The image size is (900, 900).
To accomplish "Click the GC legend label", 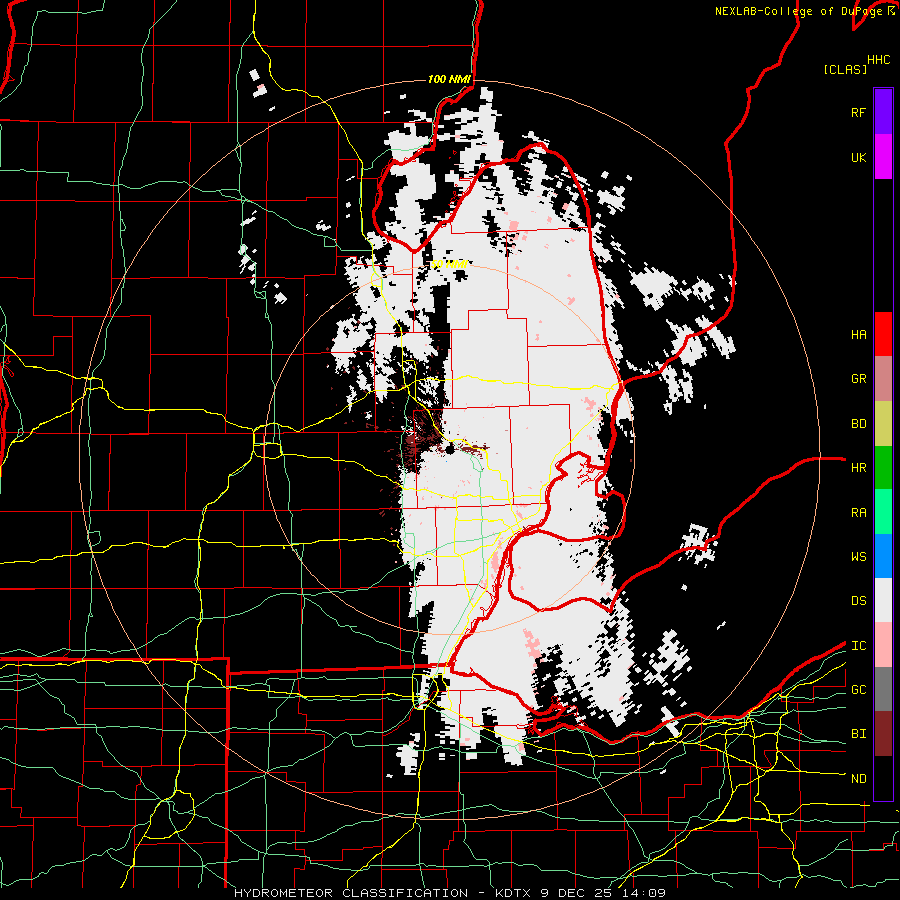I will point(859,689).
